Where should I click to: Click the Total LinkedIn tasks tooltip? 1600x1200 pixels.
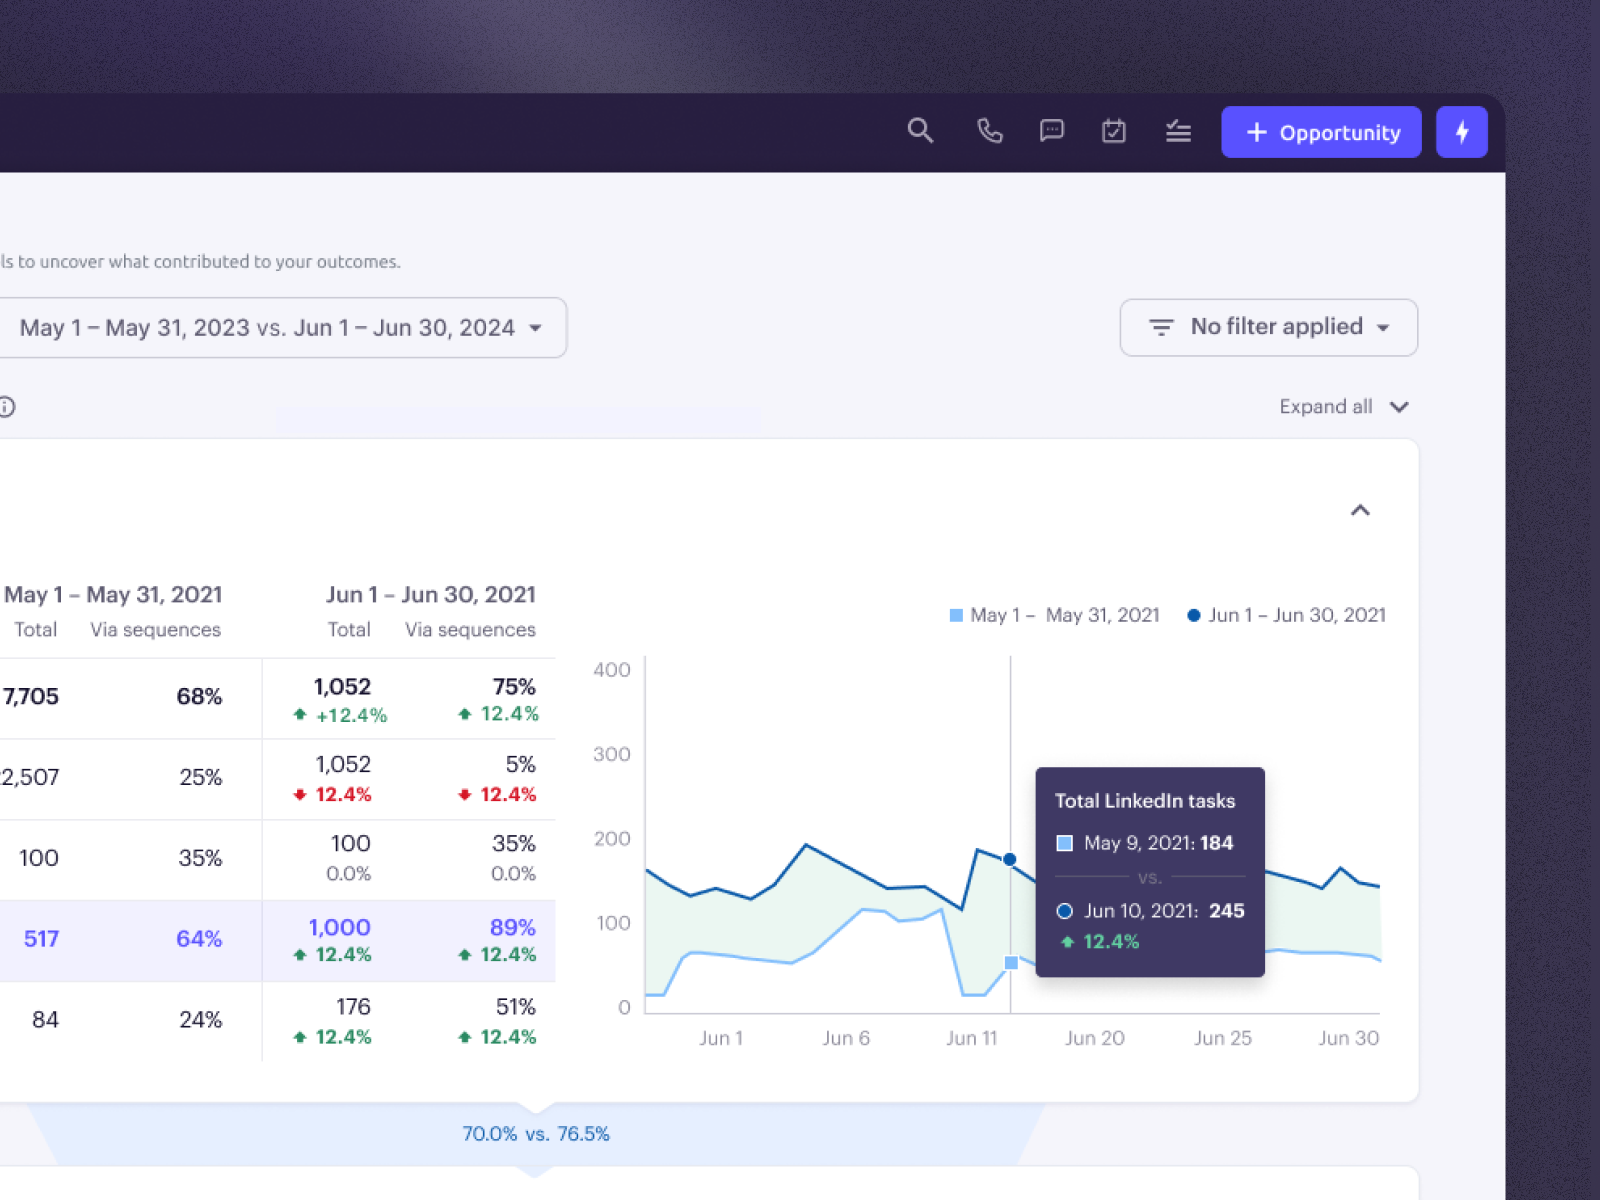(1148, 870)
